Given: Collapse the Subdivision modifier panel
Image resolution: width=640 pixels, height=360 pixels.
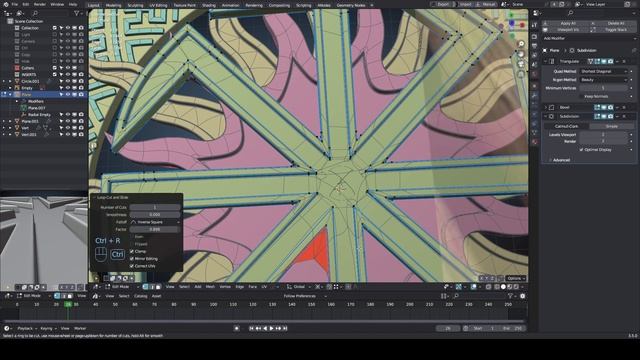Looking at the screenshot, I should pos(546,116).
